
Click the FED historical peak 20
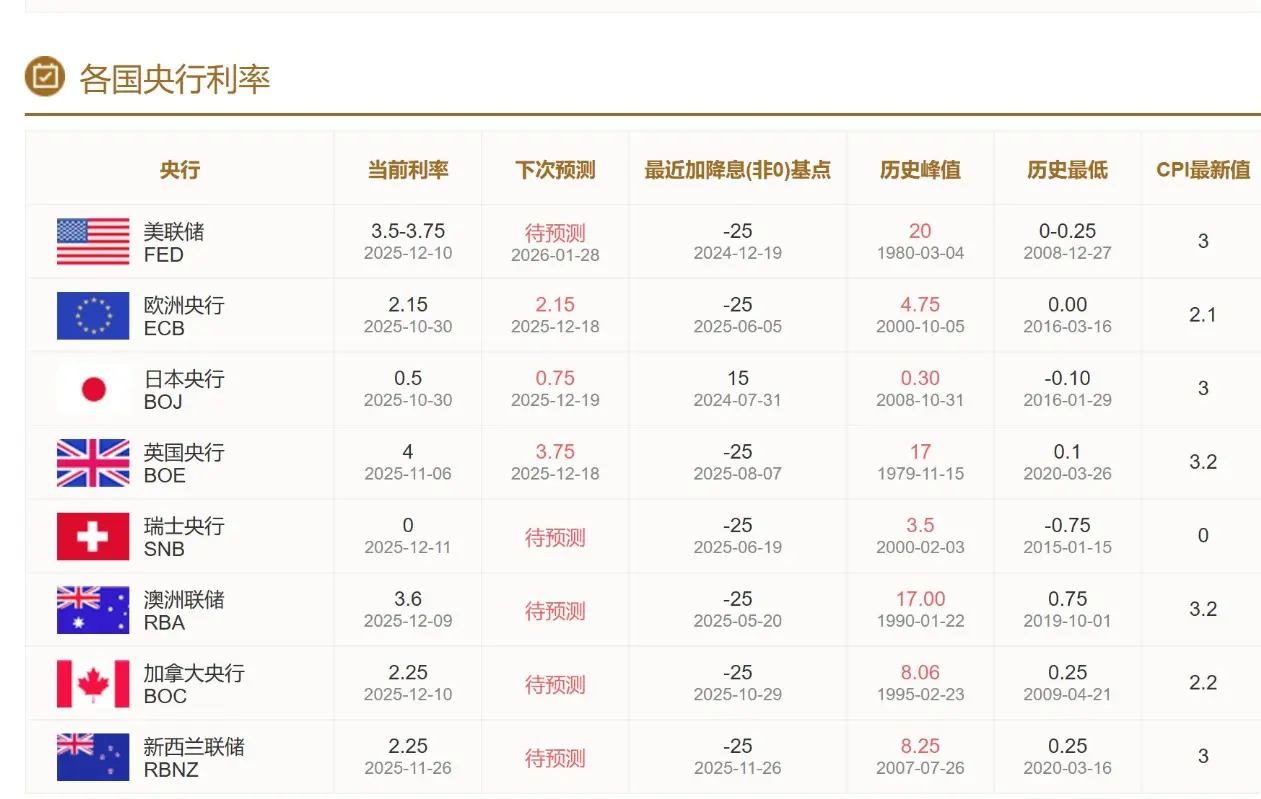(x=920, y=231)
